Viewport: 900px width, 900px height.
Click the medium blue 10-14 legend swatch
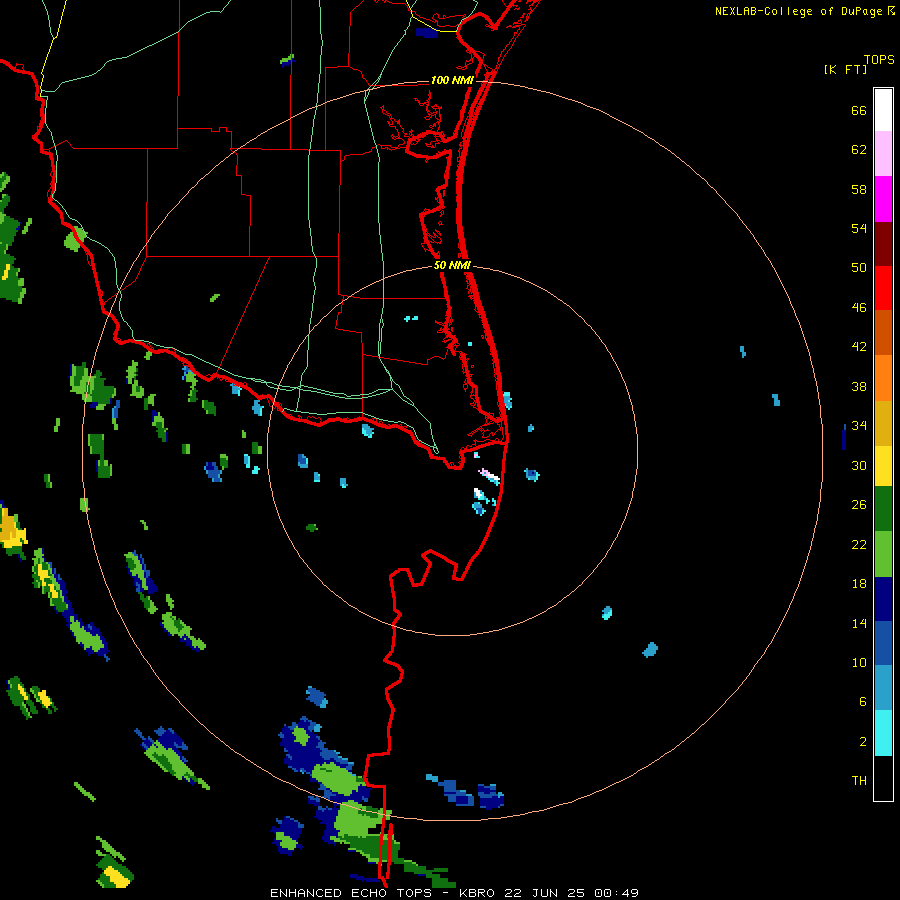pyautogui.click(x=883, y=643)
